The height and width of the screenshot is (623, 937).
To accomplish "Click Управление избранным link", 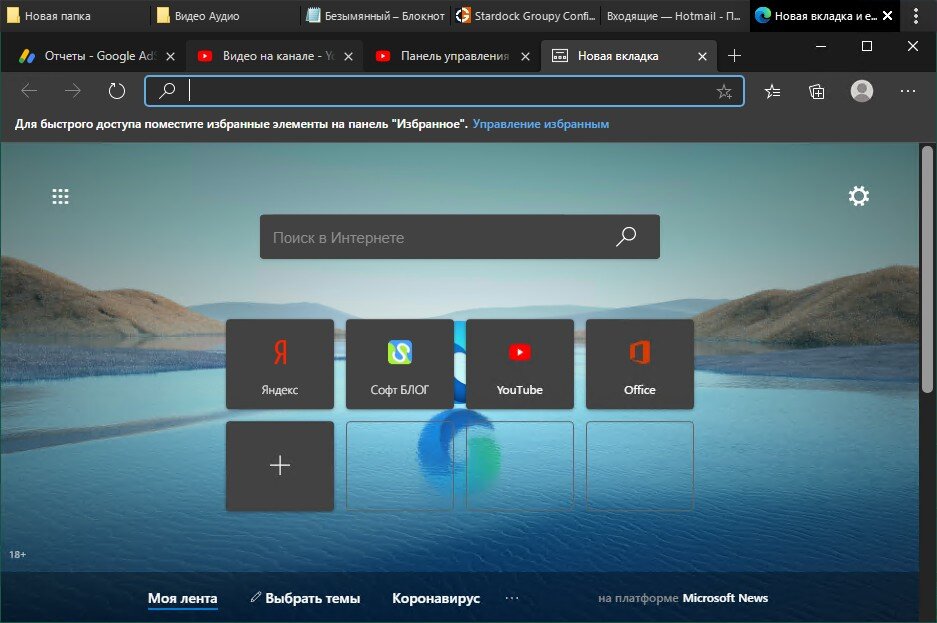I will coord(541,124).
